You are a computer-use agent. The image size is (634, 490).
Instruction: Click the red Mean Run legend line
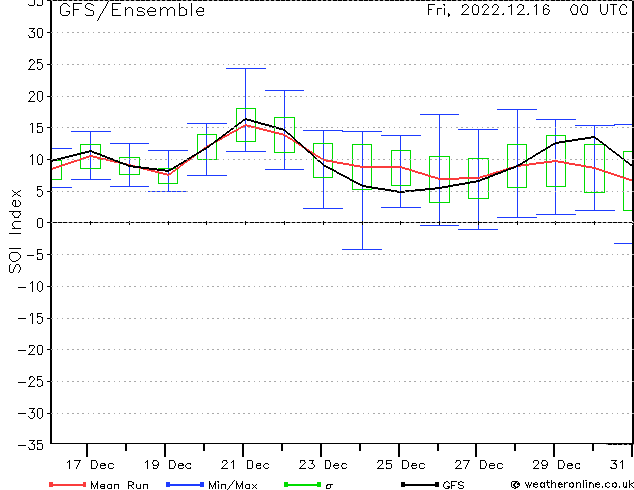[67, 484]
